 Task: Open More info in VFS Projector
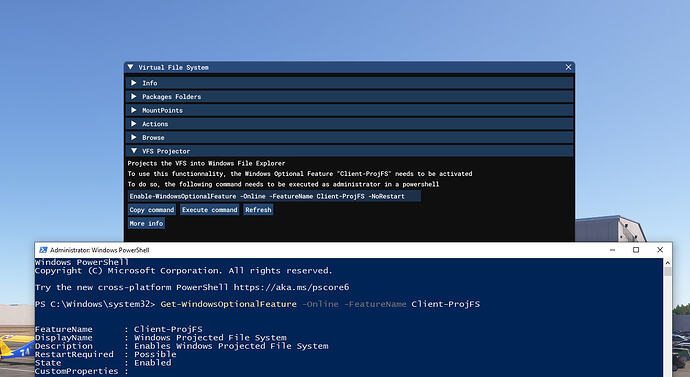click(x=147, y=223)
